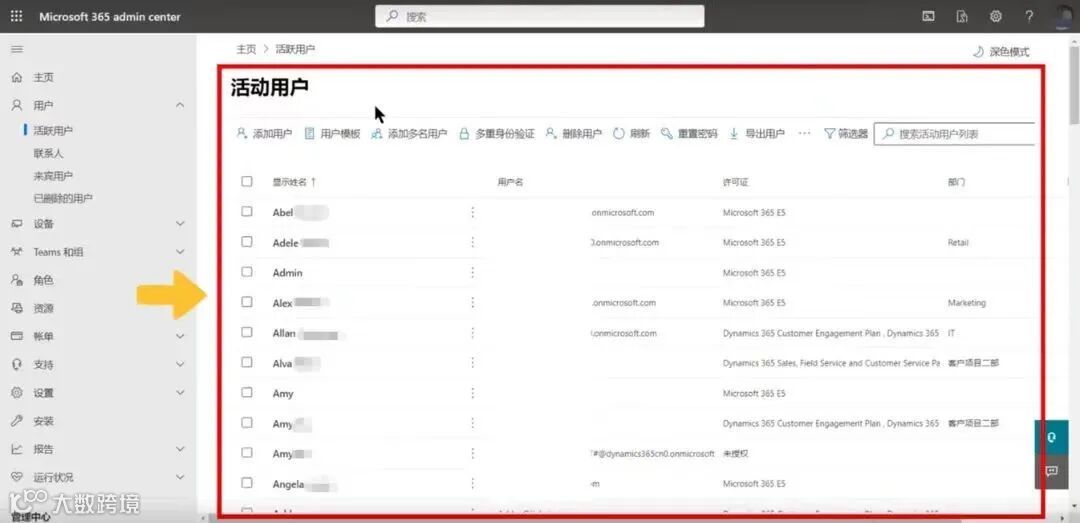
Task: Open the teal help assistant button
Action: coord(1051,437)
